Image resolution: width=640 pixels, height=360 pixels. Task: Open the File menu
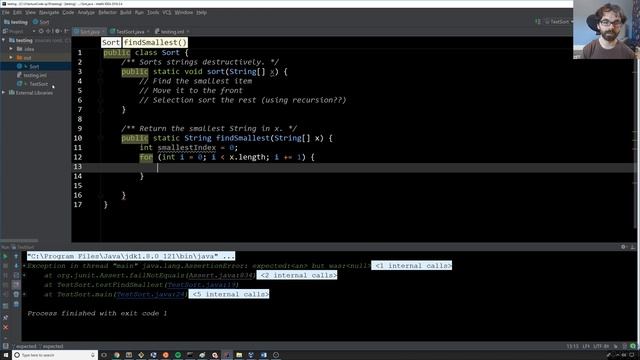click(x=5, y=13)
